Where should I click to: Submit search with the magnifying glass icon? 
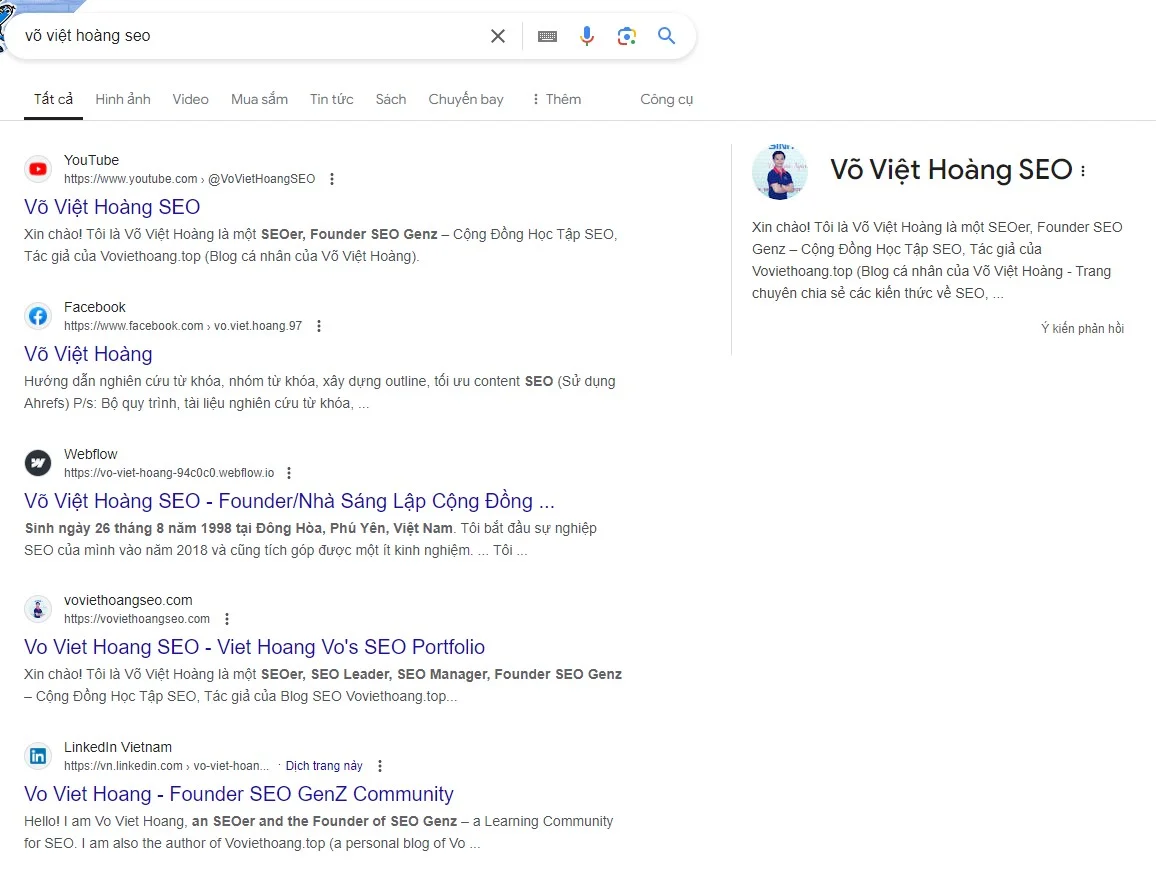[666, 35]
